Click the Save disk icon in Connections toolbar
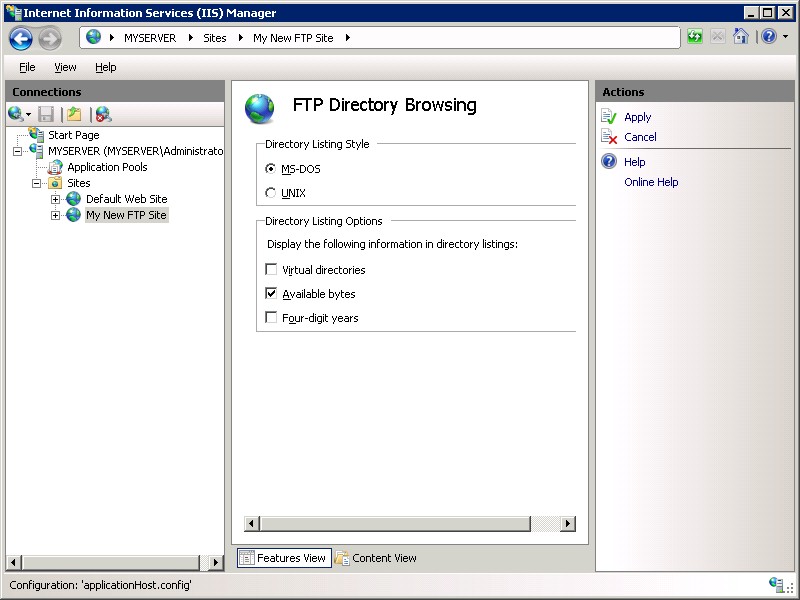 coord(46,114)
